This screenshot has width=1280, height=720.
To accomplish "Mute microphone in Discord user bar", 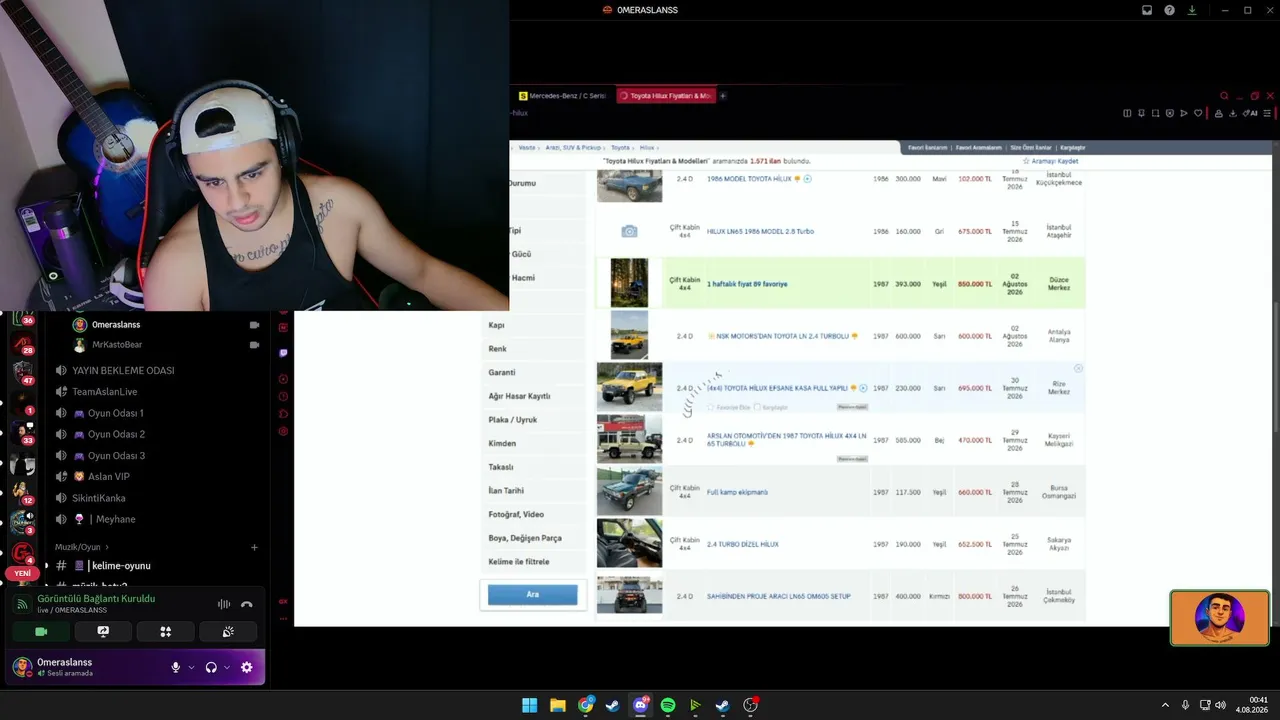I will 176,667.
